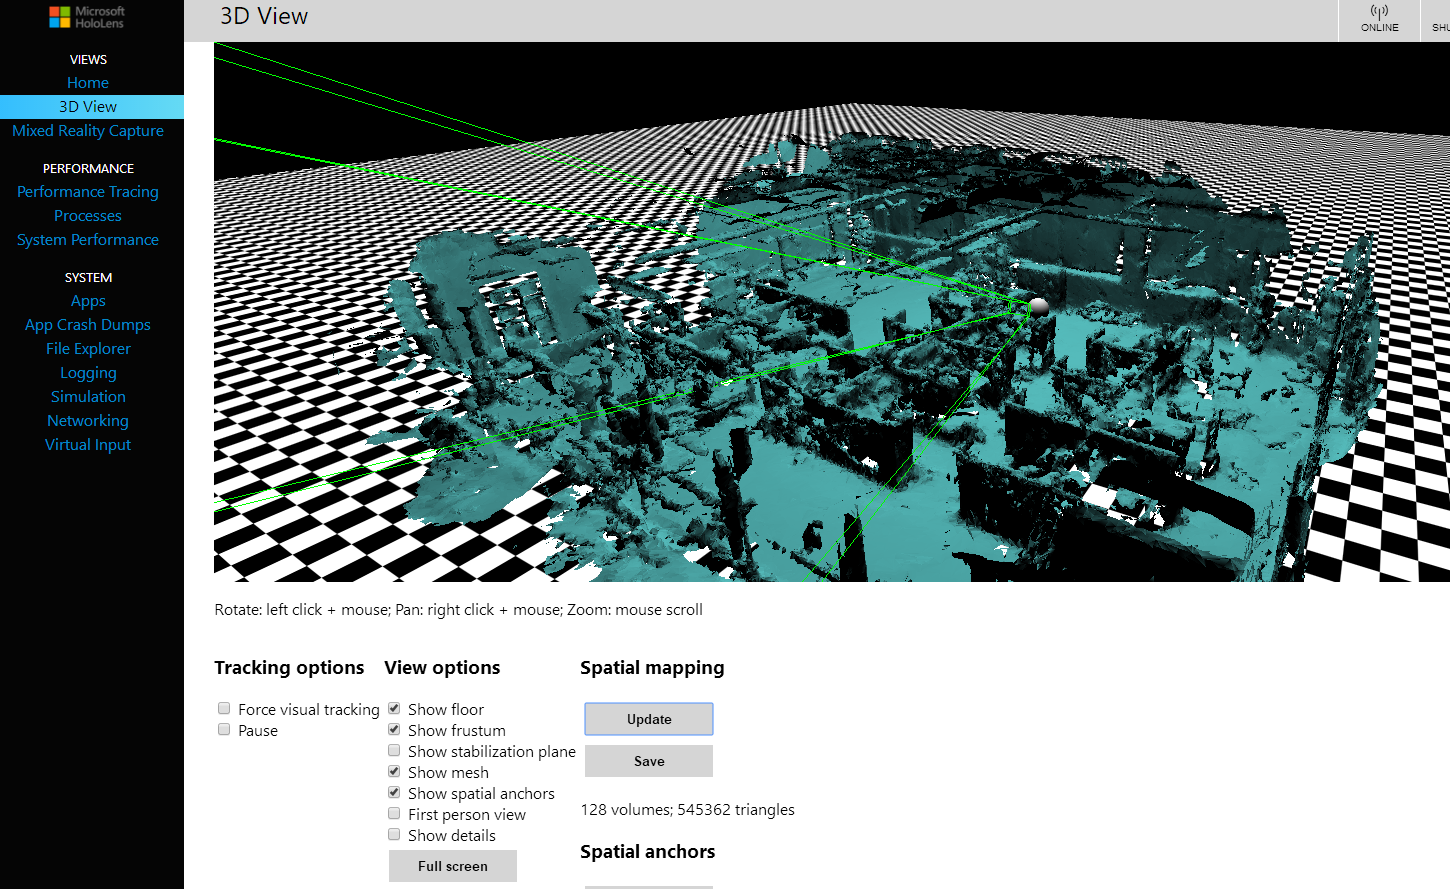Toggle Show spatial anchors checkbox

point(394,792)
